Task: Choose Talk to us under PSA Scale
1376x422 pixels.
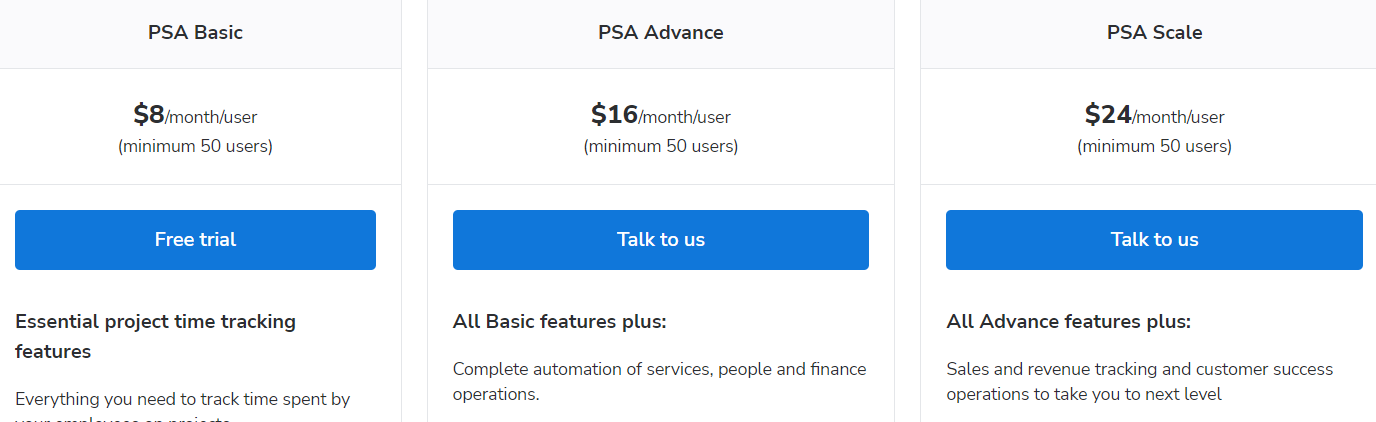Action: [x=1154, y=240]
